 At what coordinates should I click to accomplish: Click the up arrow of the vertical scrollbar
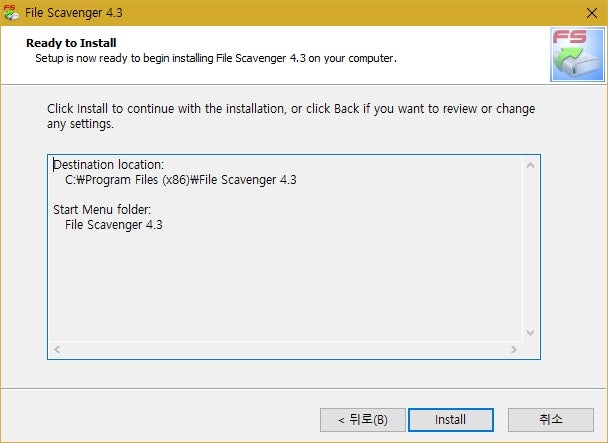(530, 165)
